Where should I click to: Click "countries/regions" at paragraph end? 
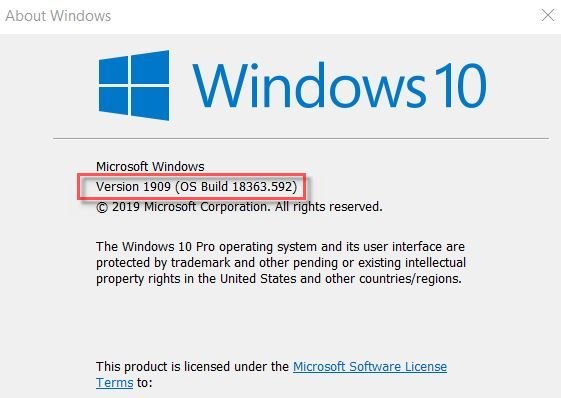410,278
